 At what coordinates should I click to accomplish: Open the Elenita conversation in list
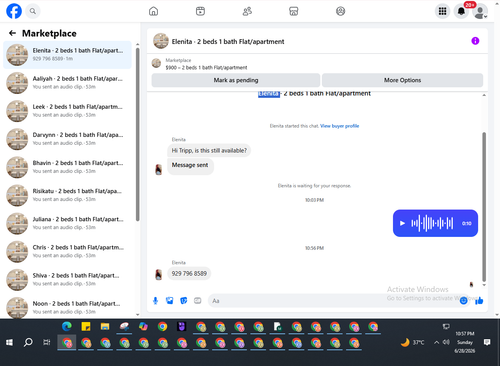(67, 55)
